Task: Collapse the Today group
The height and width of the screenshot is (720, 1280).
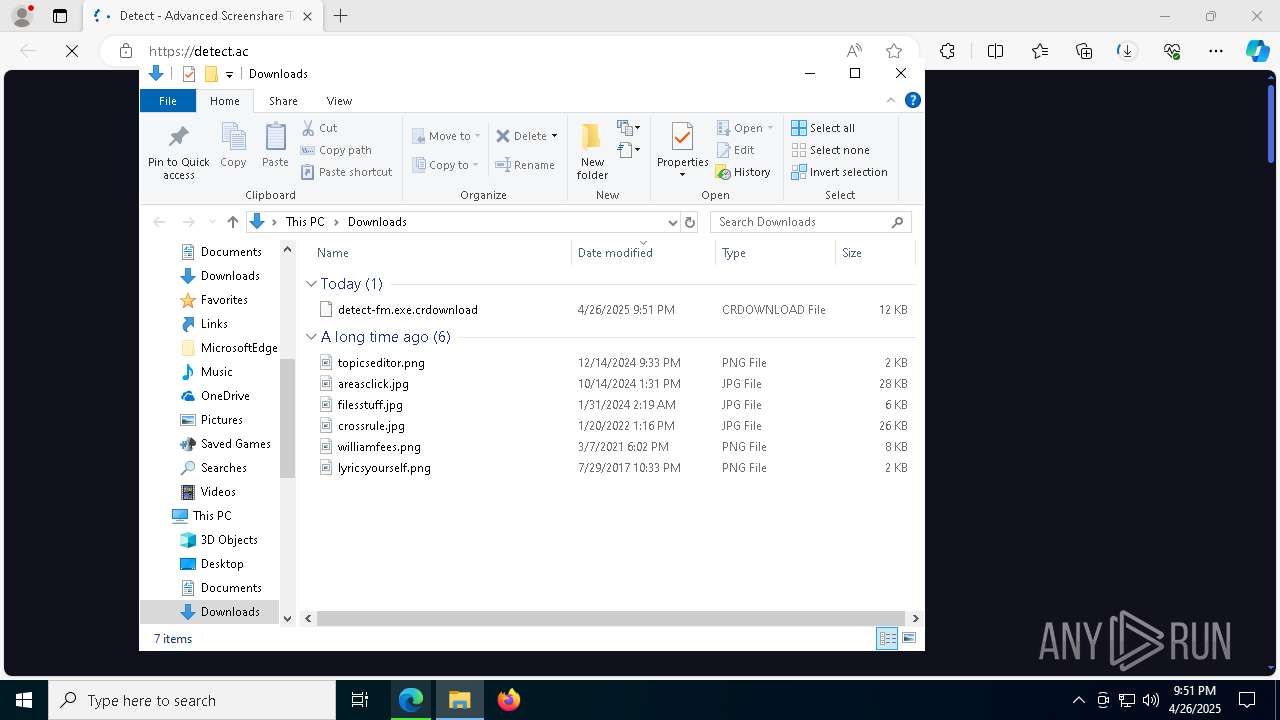Action: click(311, 284)
